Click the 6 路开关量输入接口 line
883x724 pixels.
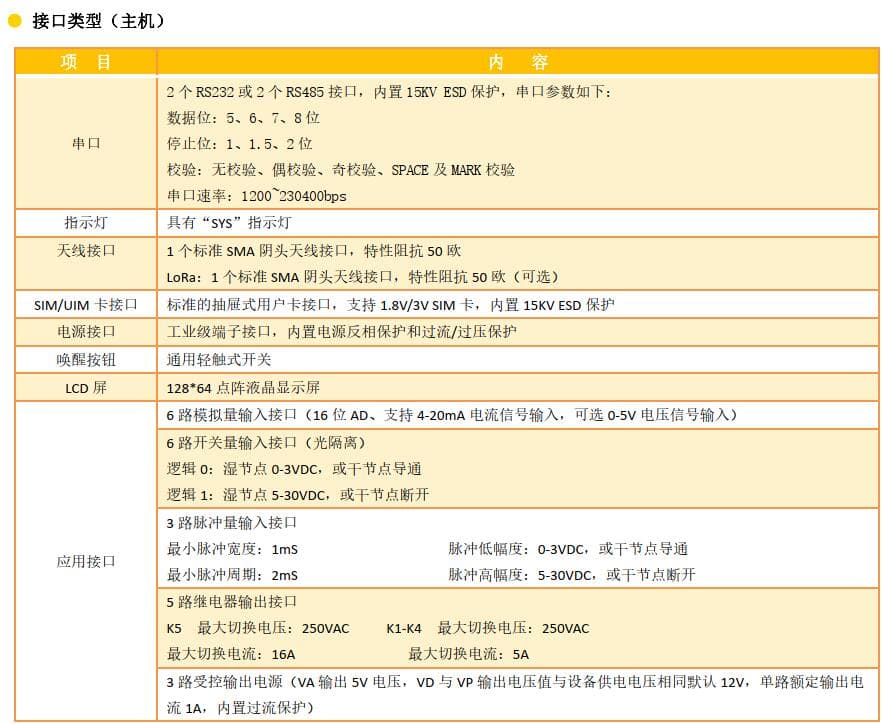(x=266, y=443)
